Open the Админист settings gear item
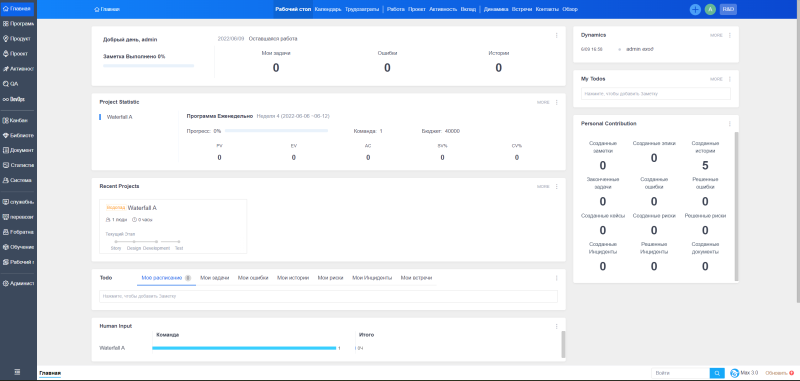Viewport: 800px width, 381px height. coord(18,283)
